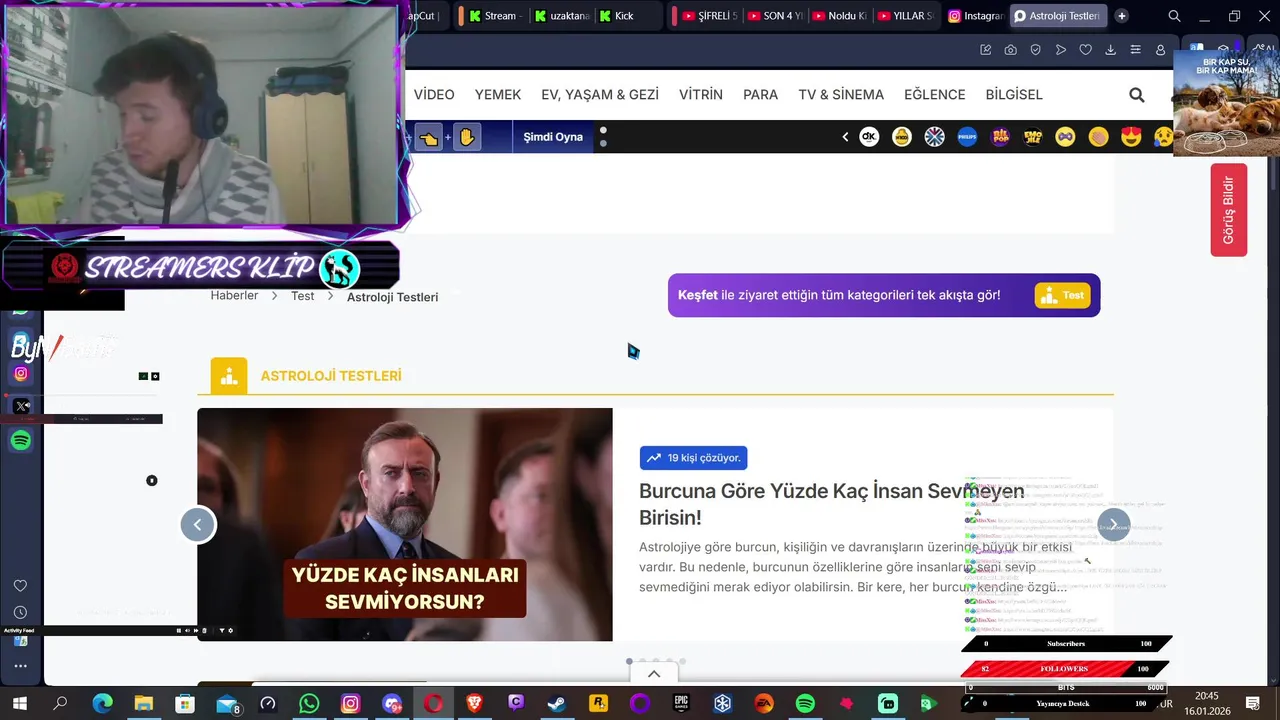
Task: Click the 19 kişi çözüyor badge
Action: click(x=693, y=458)
